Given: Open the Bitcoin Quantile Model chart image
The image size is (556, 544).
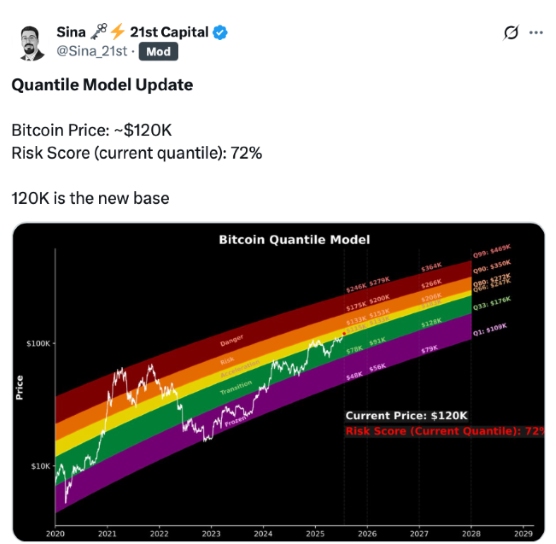Looking at the screenshot, I should click(x=279, y=382).
